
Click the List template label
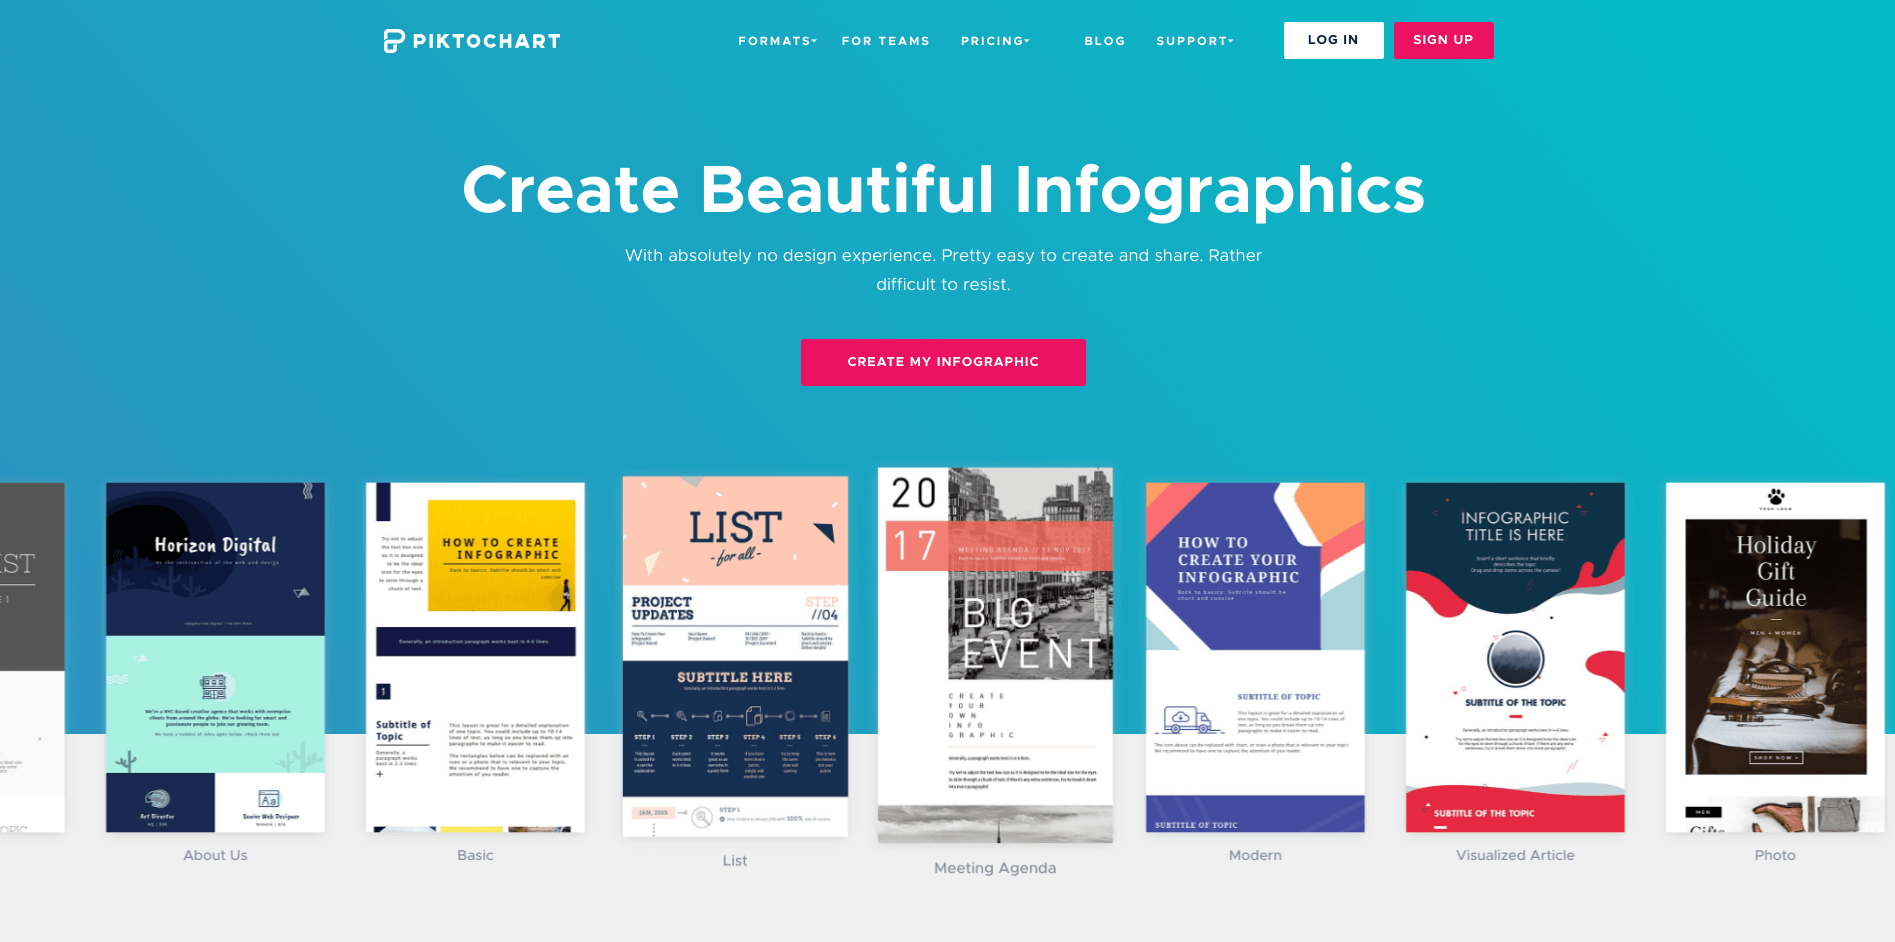[735, 860]
